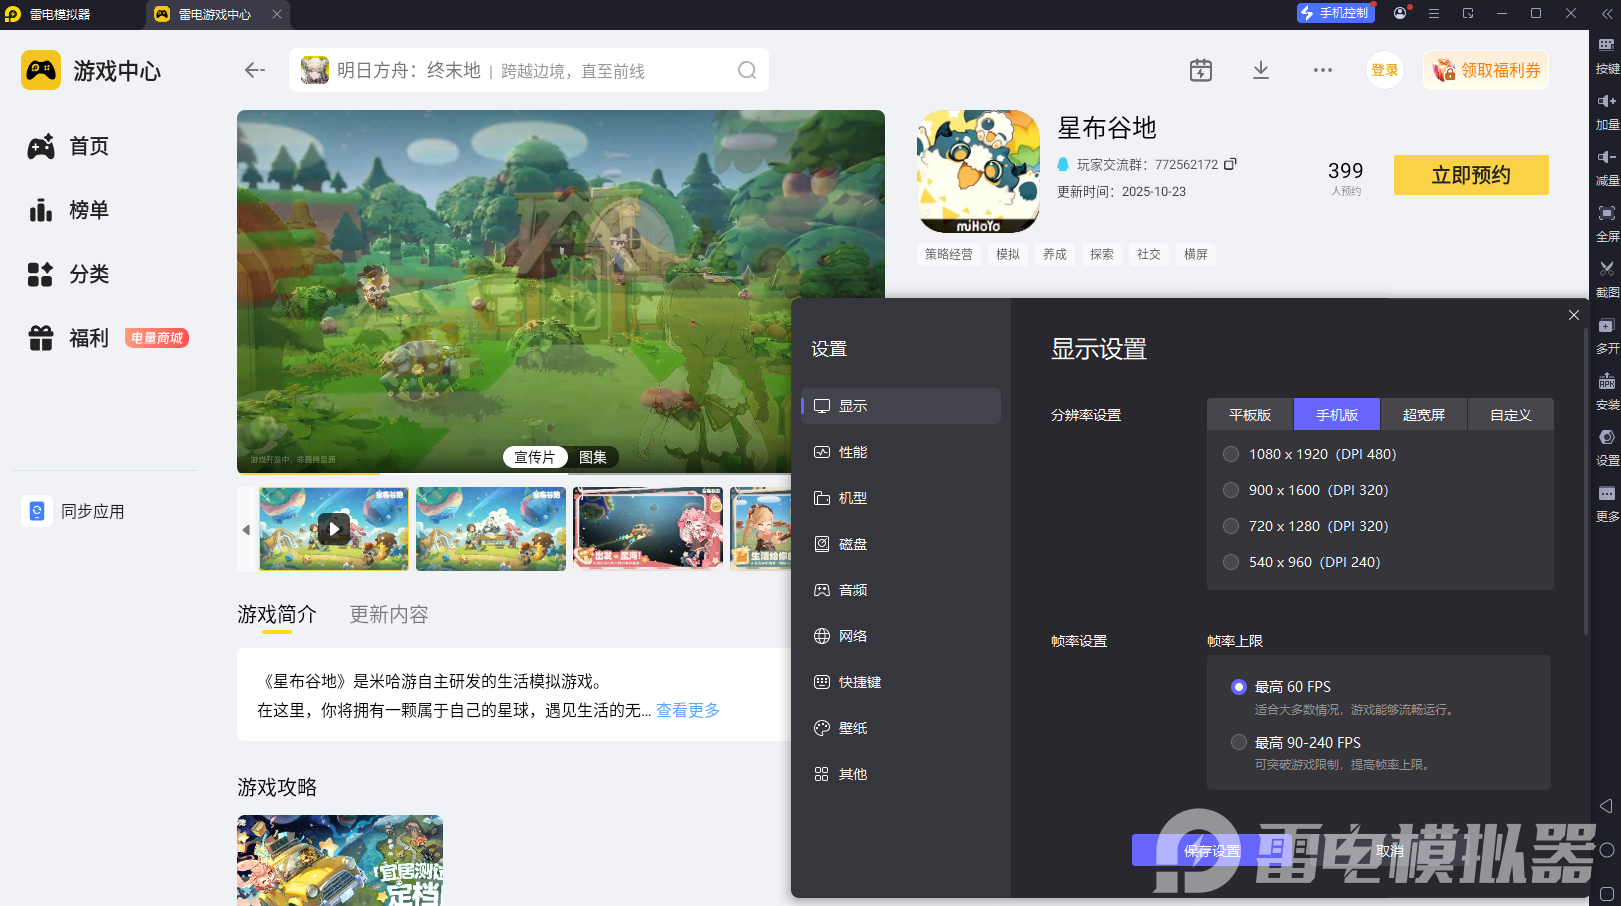Select the 图集 gallery toggle on the banner
The height and width of the screenshot is (906, 1621).
(593, 457)
